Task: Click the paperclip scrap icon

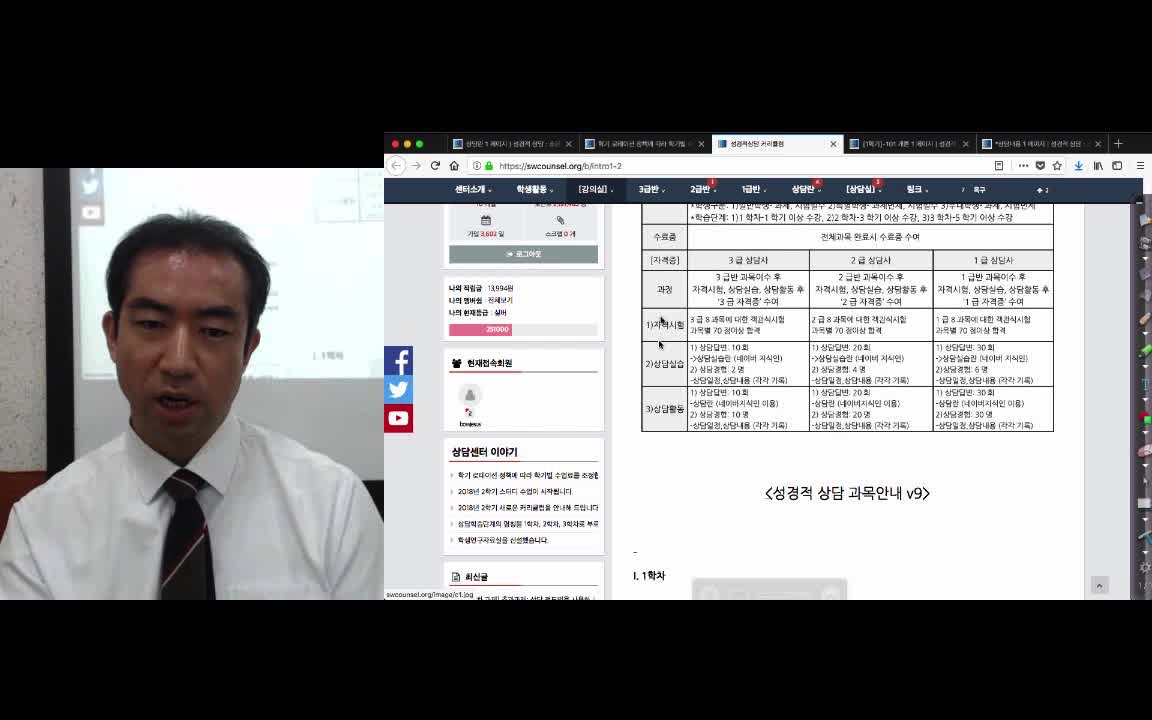Action: click(x=560, y=220)
